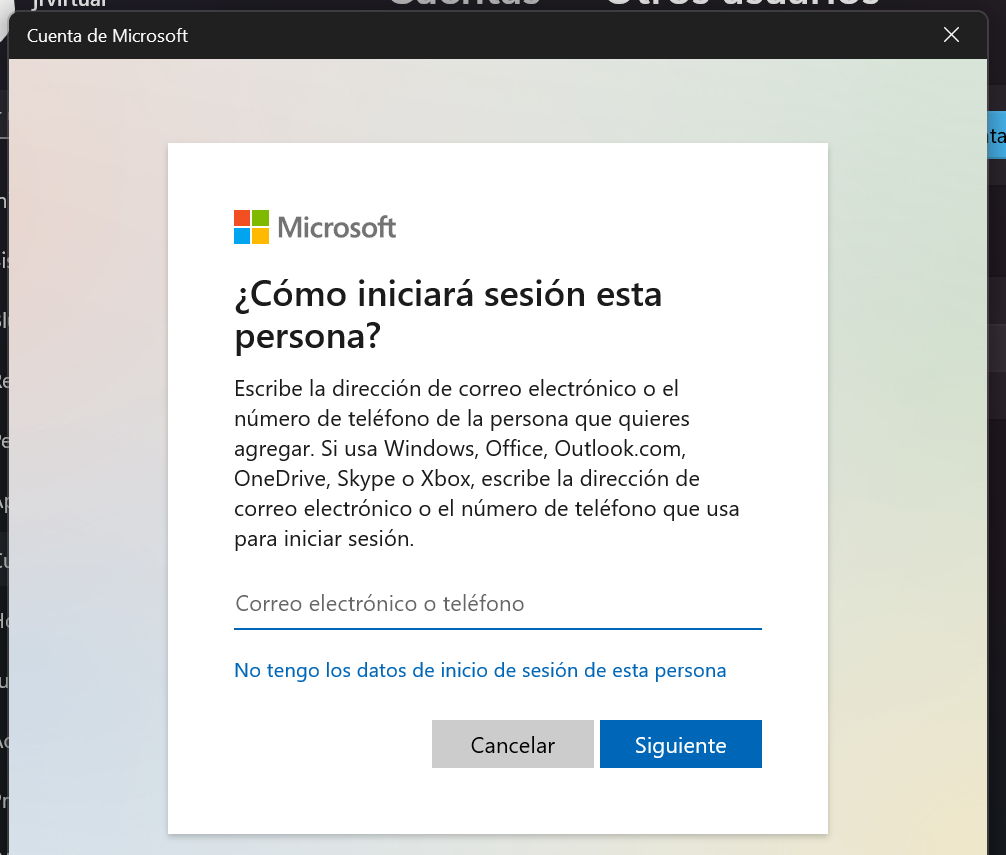Screen dimensions: 1006x855
Task: Select the Cuentas breadcrumb behind the dialog
Action: (x=465, y=4)
